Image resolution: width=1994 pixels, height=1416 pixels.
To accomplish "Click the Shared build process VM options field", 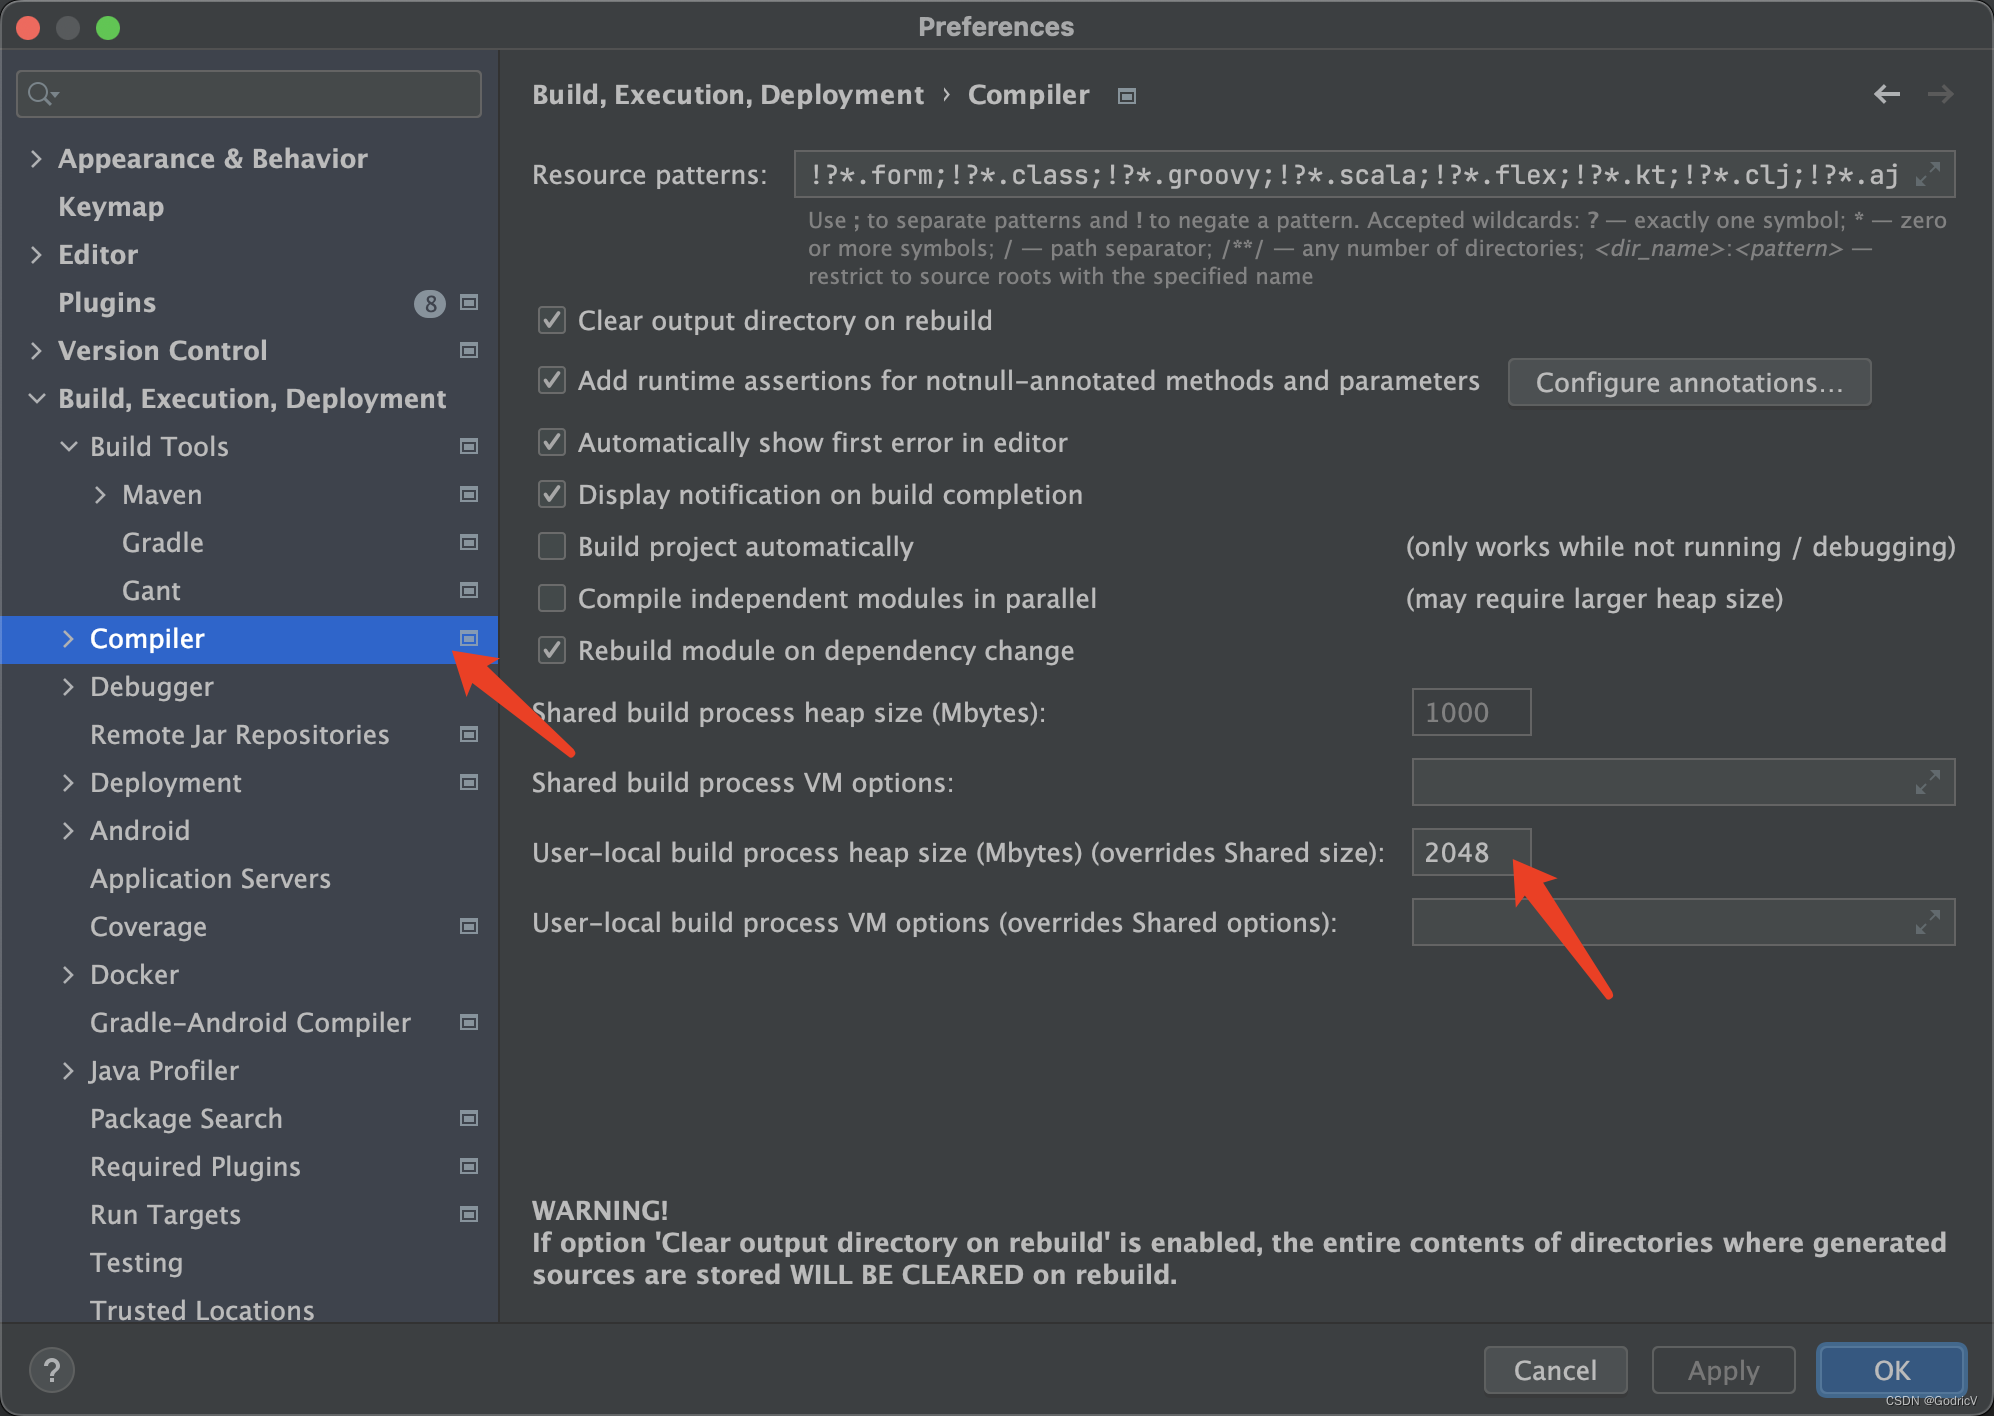I will pyautogui.click(x=1681, y=782).
